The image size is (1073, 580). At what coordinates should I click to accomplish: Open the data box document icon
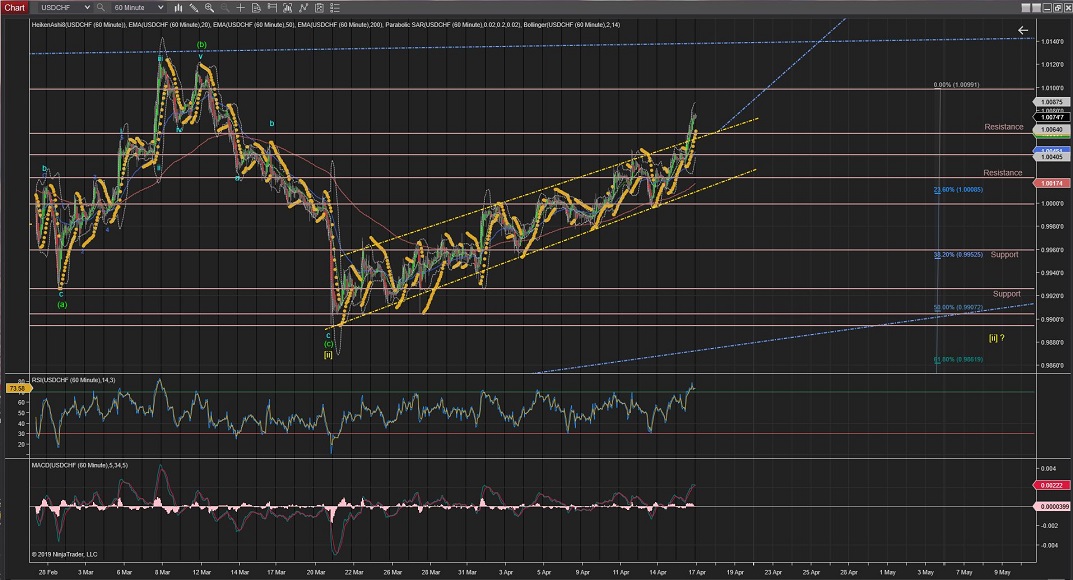click(x=256, y=8)
